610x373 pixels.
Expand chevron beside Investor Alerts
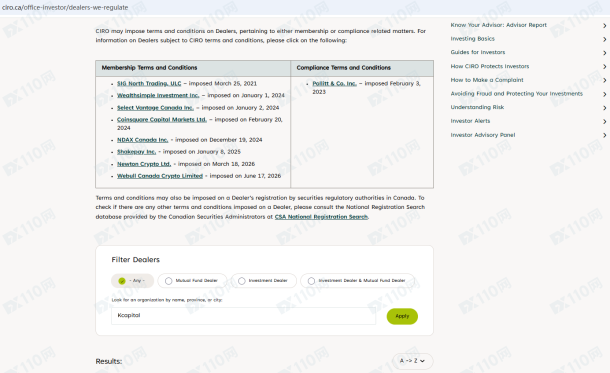(605, 122)
